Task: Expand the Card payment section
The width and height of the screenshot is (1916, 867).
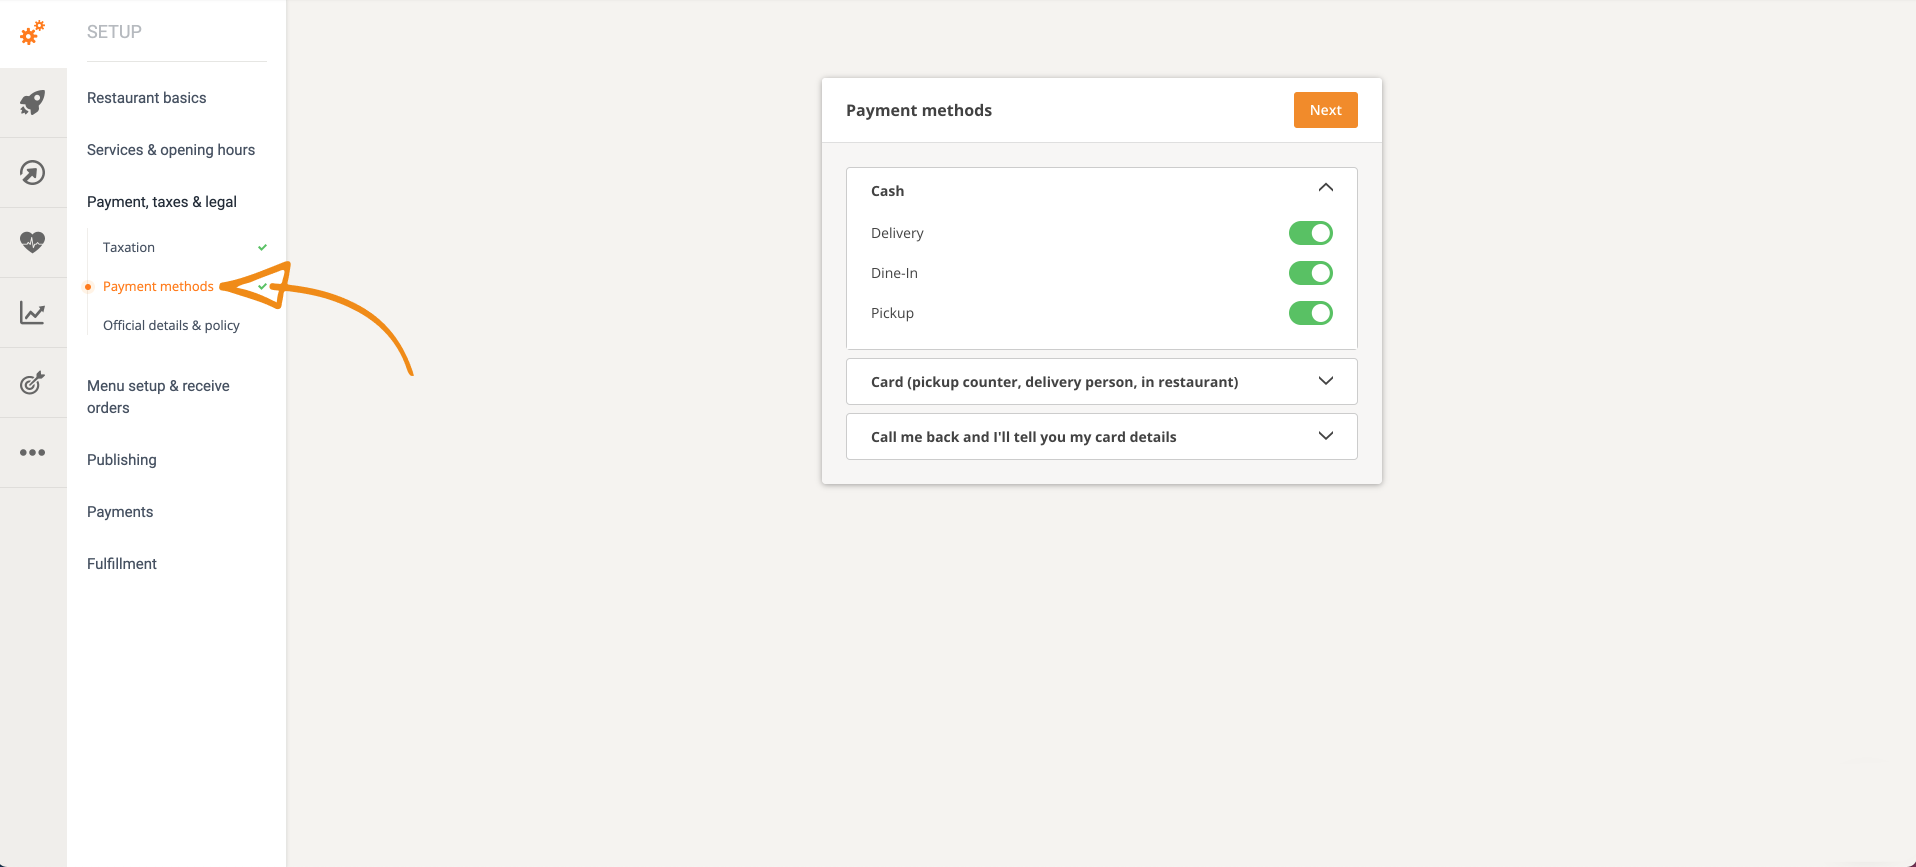Action: coord(1102,381)
